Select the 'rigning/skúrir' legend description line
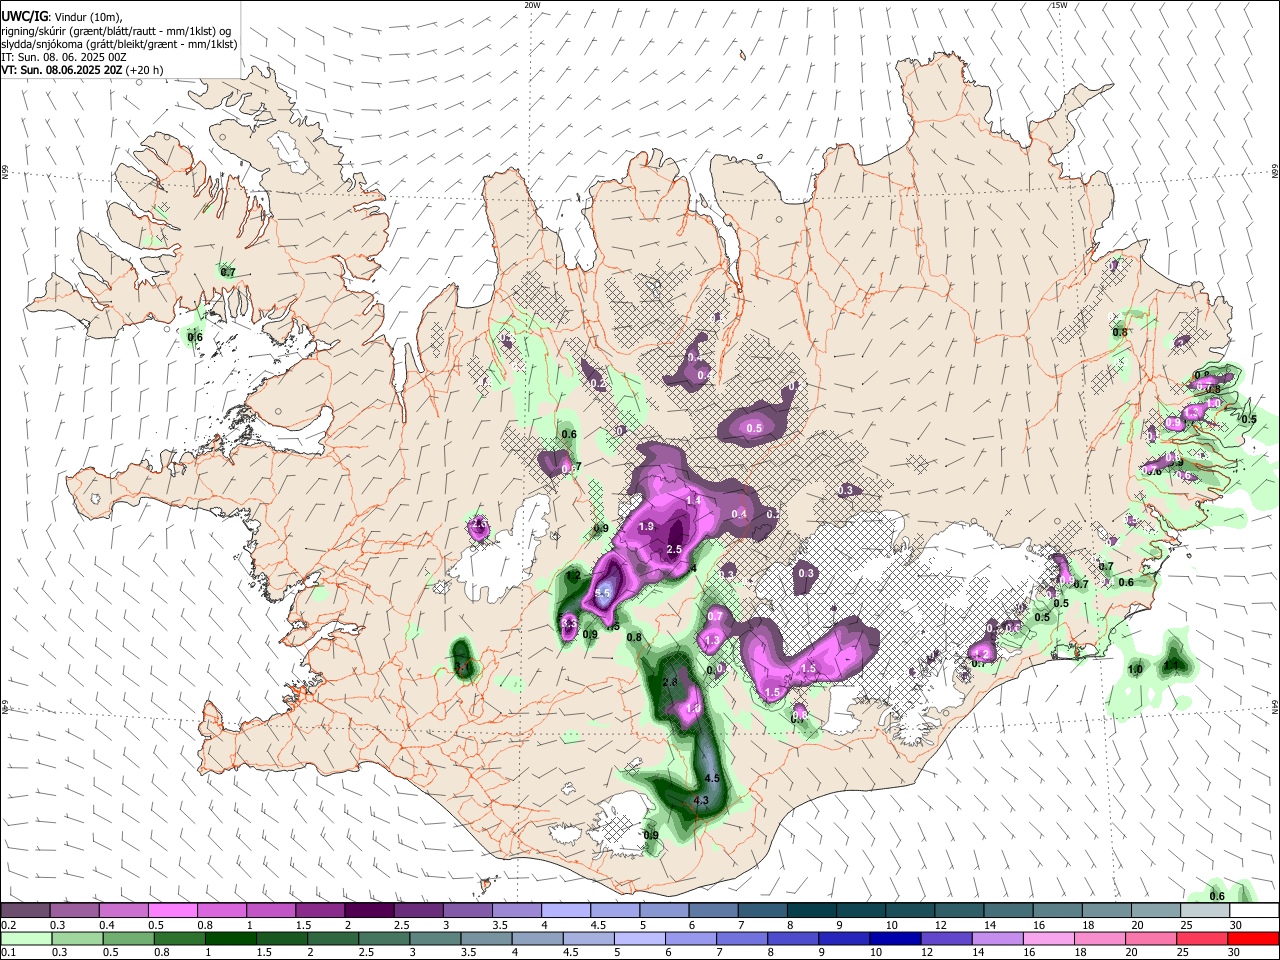Screen dimensions: 1280x960 [117, 31]
